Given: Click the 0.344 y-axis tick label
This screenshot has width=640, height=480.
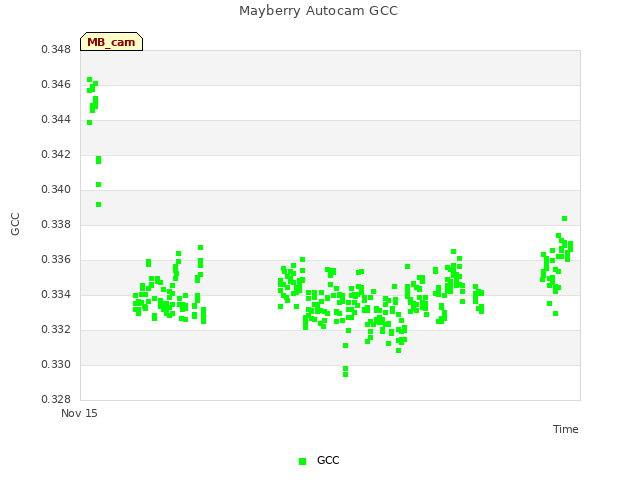Looking at the screenshot, I should coord(56,120).
